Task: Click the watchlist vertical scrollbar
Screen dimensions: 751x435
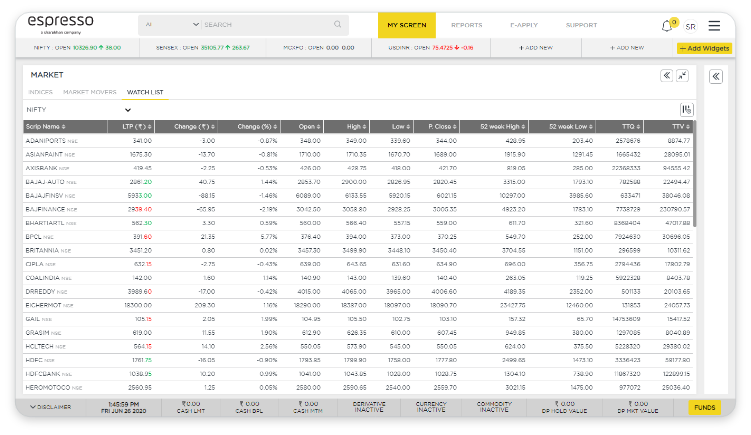Action: point(694,175)
